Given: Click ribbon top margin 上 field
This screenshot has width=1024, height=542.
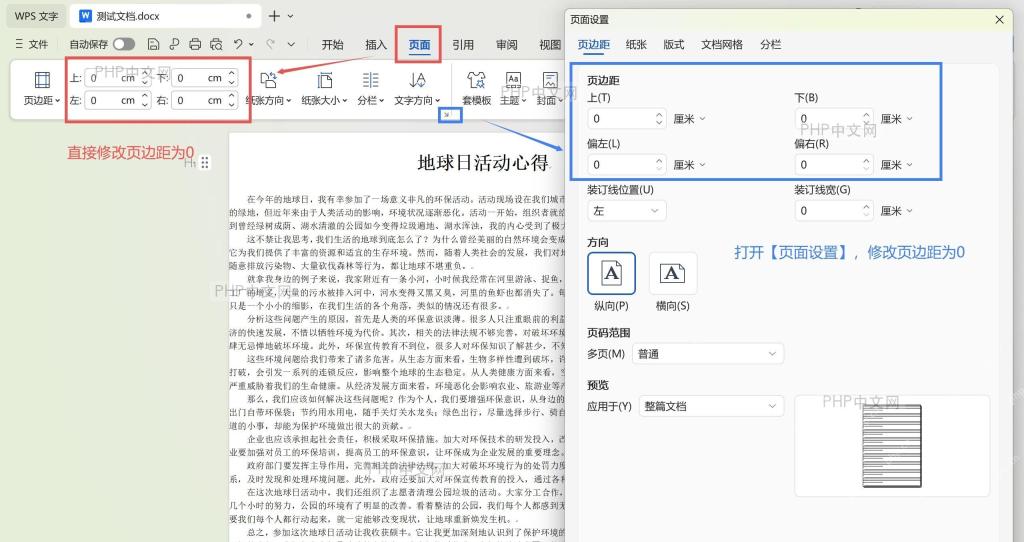Looking at the screenshot, I should tap(118, 78).
